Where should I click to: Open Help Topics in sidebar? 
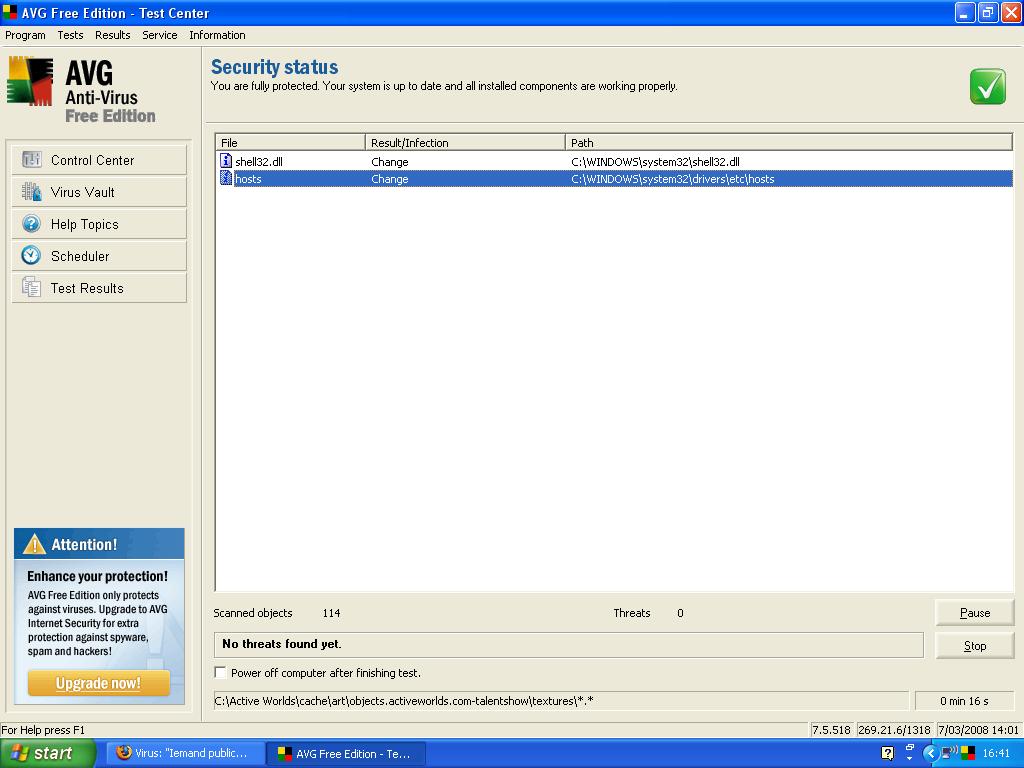click(99, 224)
